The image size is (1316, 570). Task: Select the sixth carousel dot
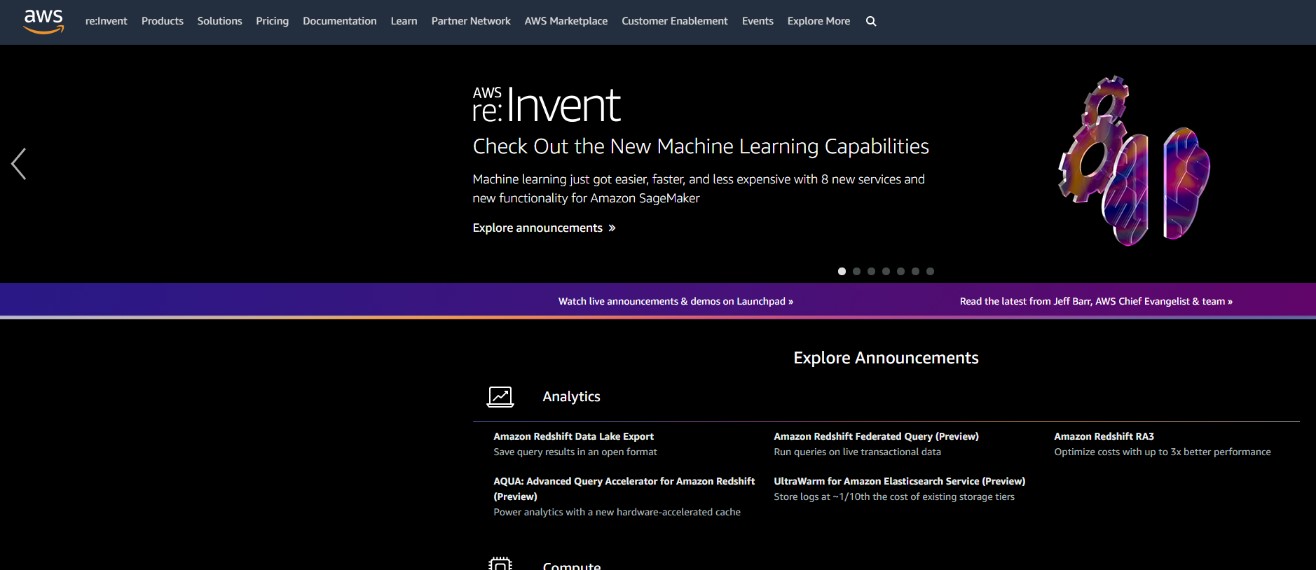(915, 271)
